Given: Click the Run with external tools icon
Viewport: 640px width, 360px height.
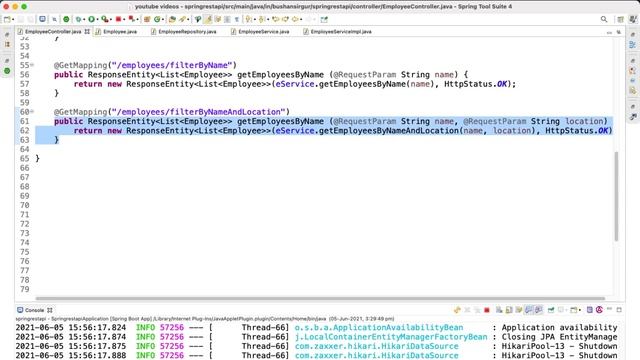Looking at the screenshot, I should 105,19.
